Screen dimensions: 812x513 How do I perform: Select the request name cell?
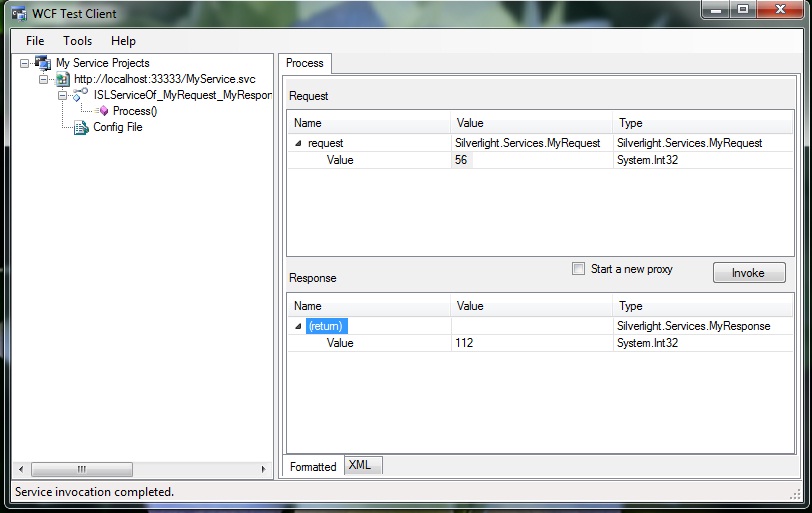click(x=326, y=143)
